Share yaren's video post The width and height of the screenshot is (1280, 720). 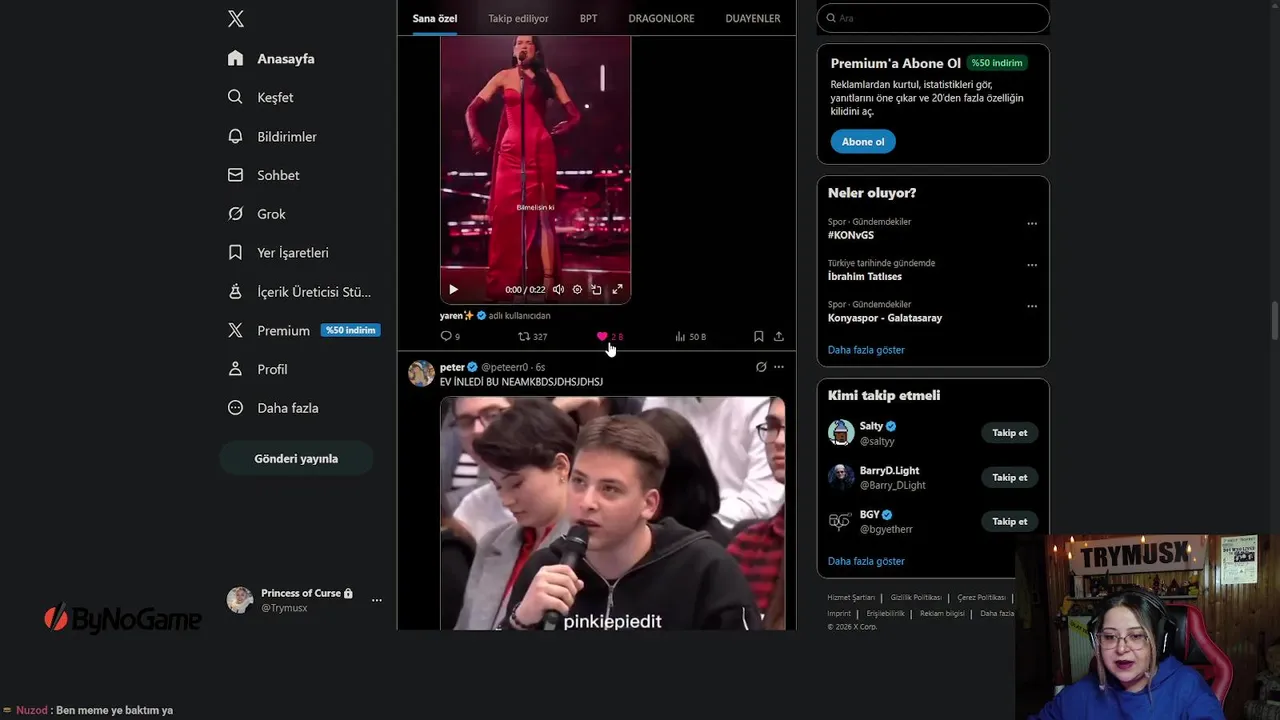click(779, 337)
